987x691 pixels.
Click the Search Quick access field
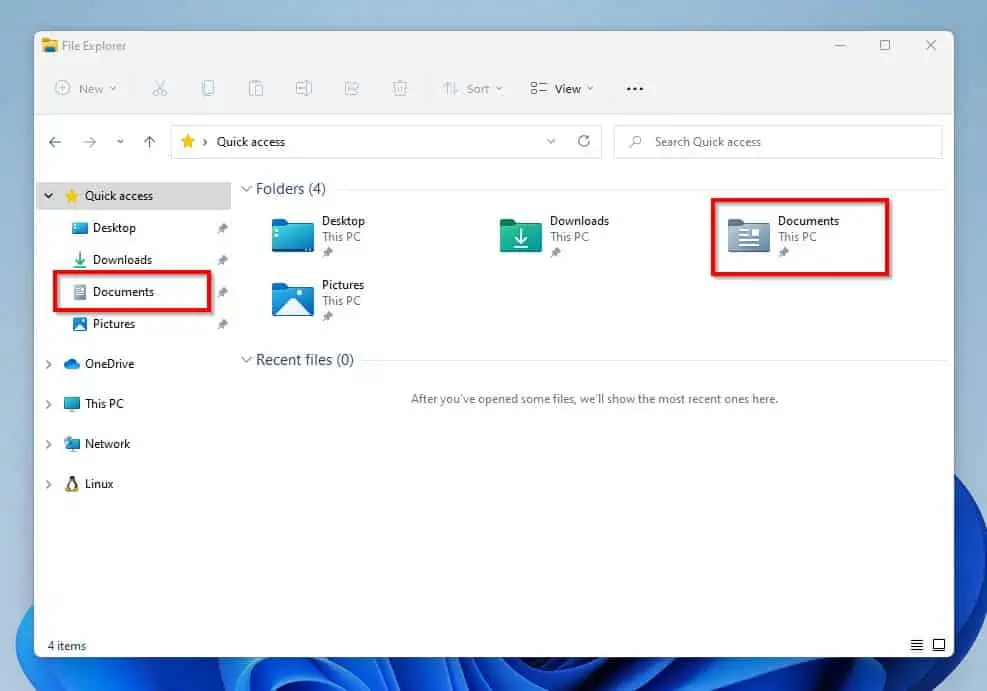coord(778,142)
